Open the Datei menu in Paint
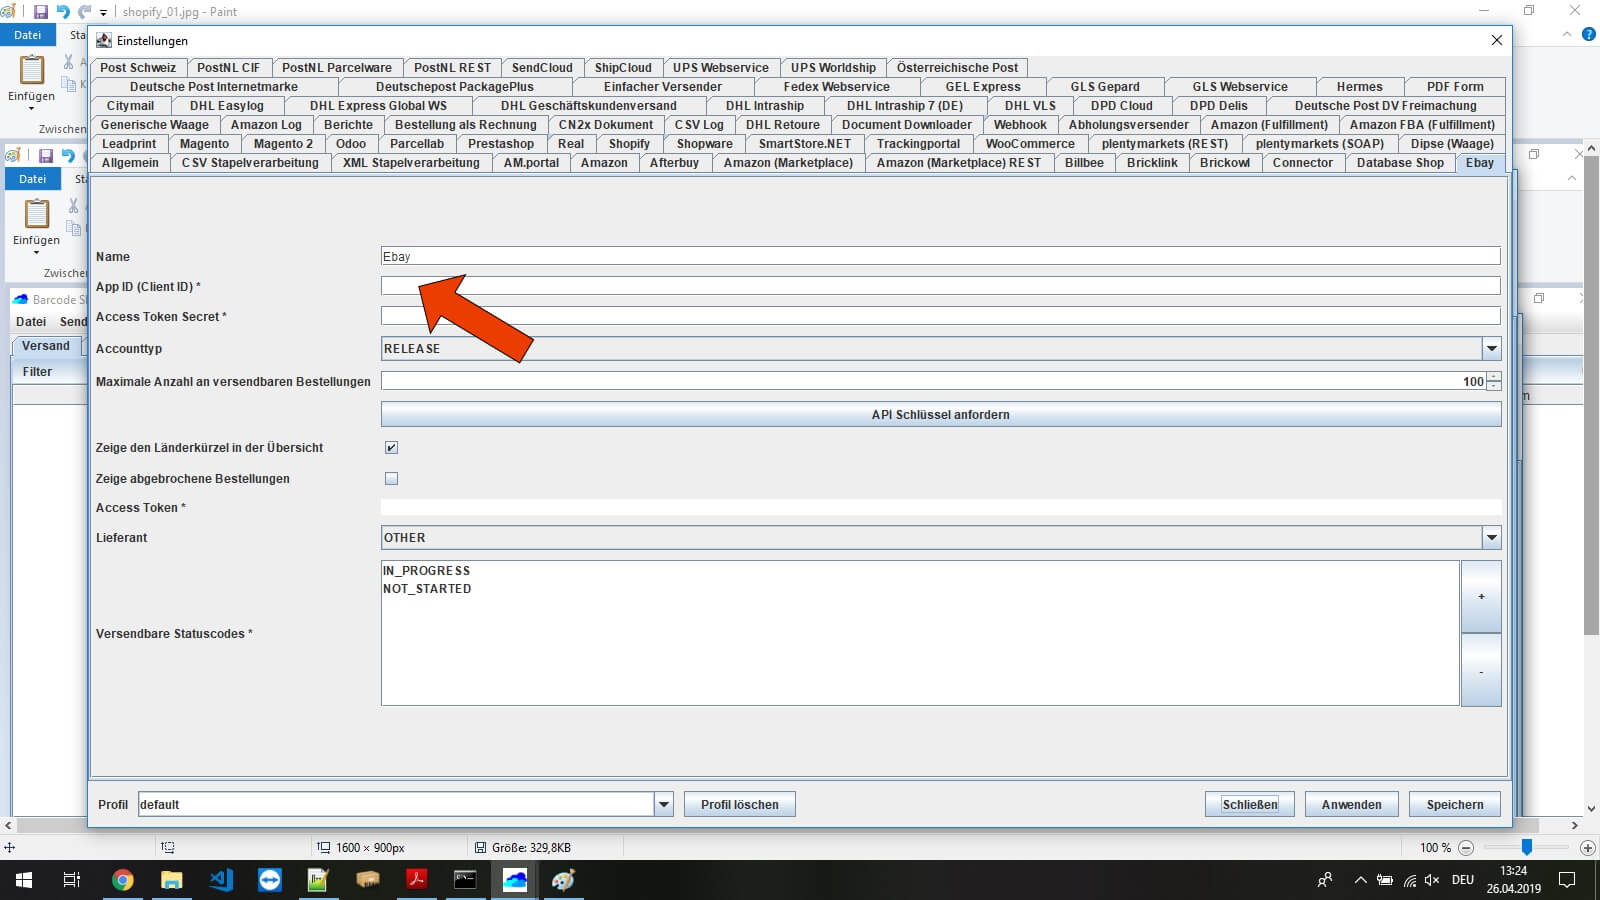The height and width of the screenshot is (900, 1600). pos(27,35)
